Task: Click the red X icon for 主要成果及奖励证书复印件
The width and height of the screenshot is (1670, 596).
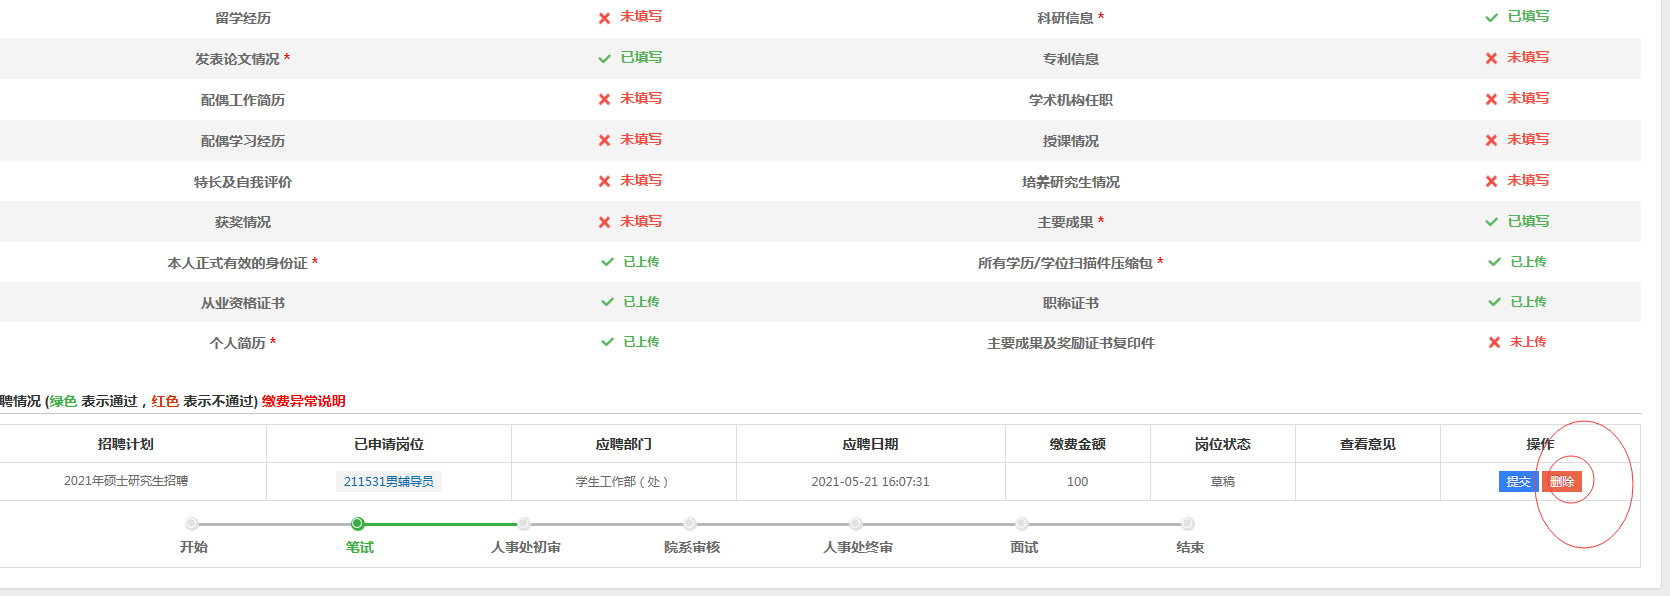Action: click(x=1494, y=342)
